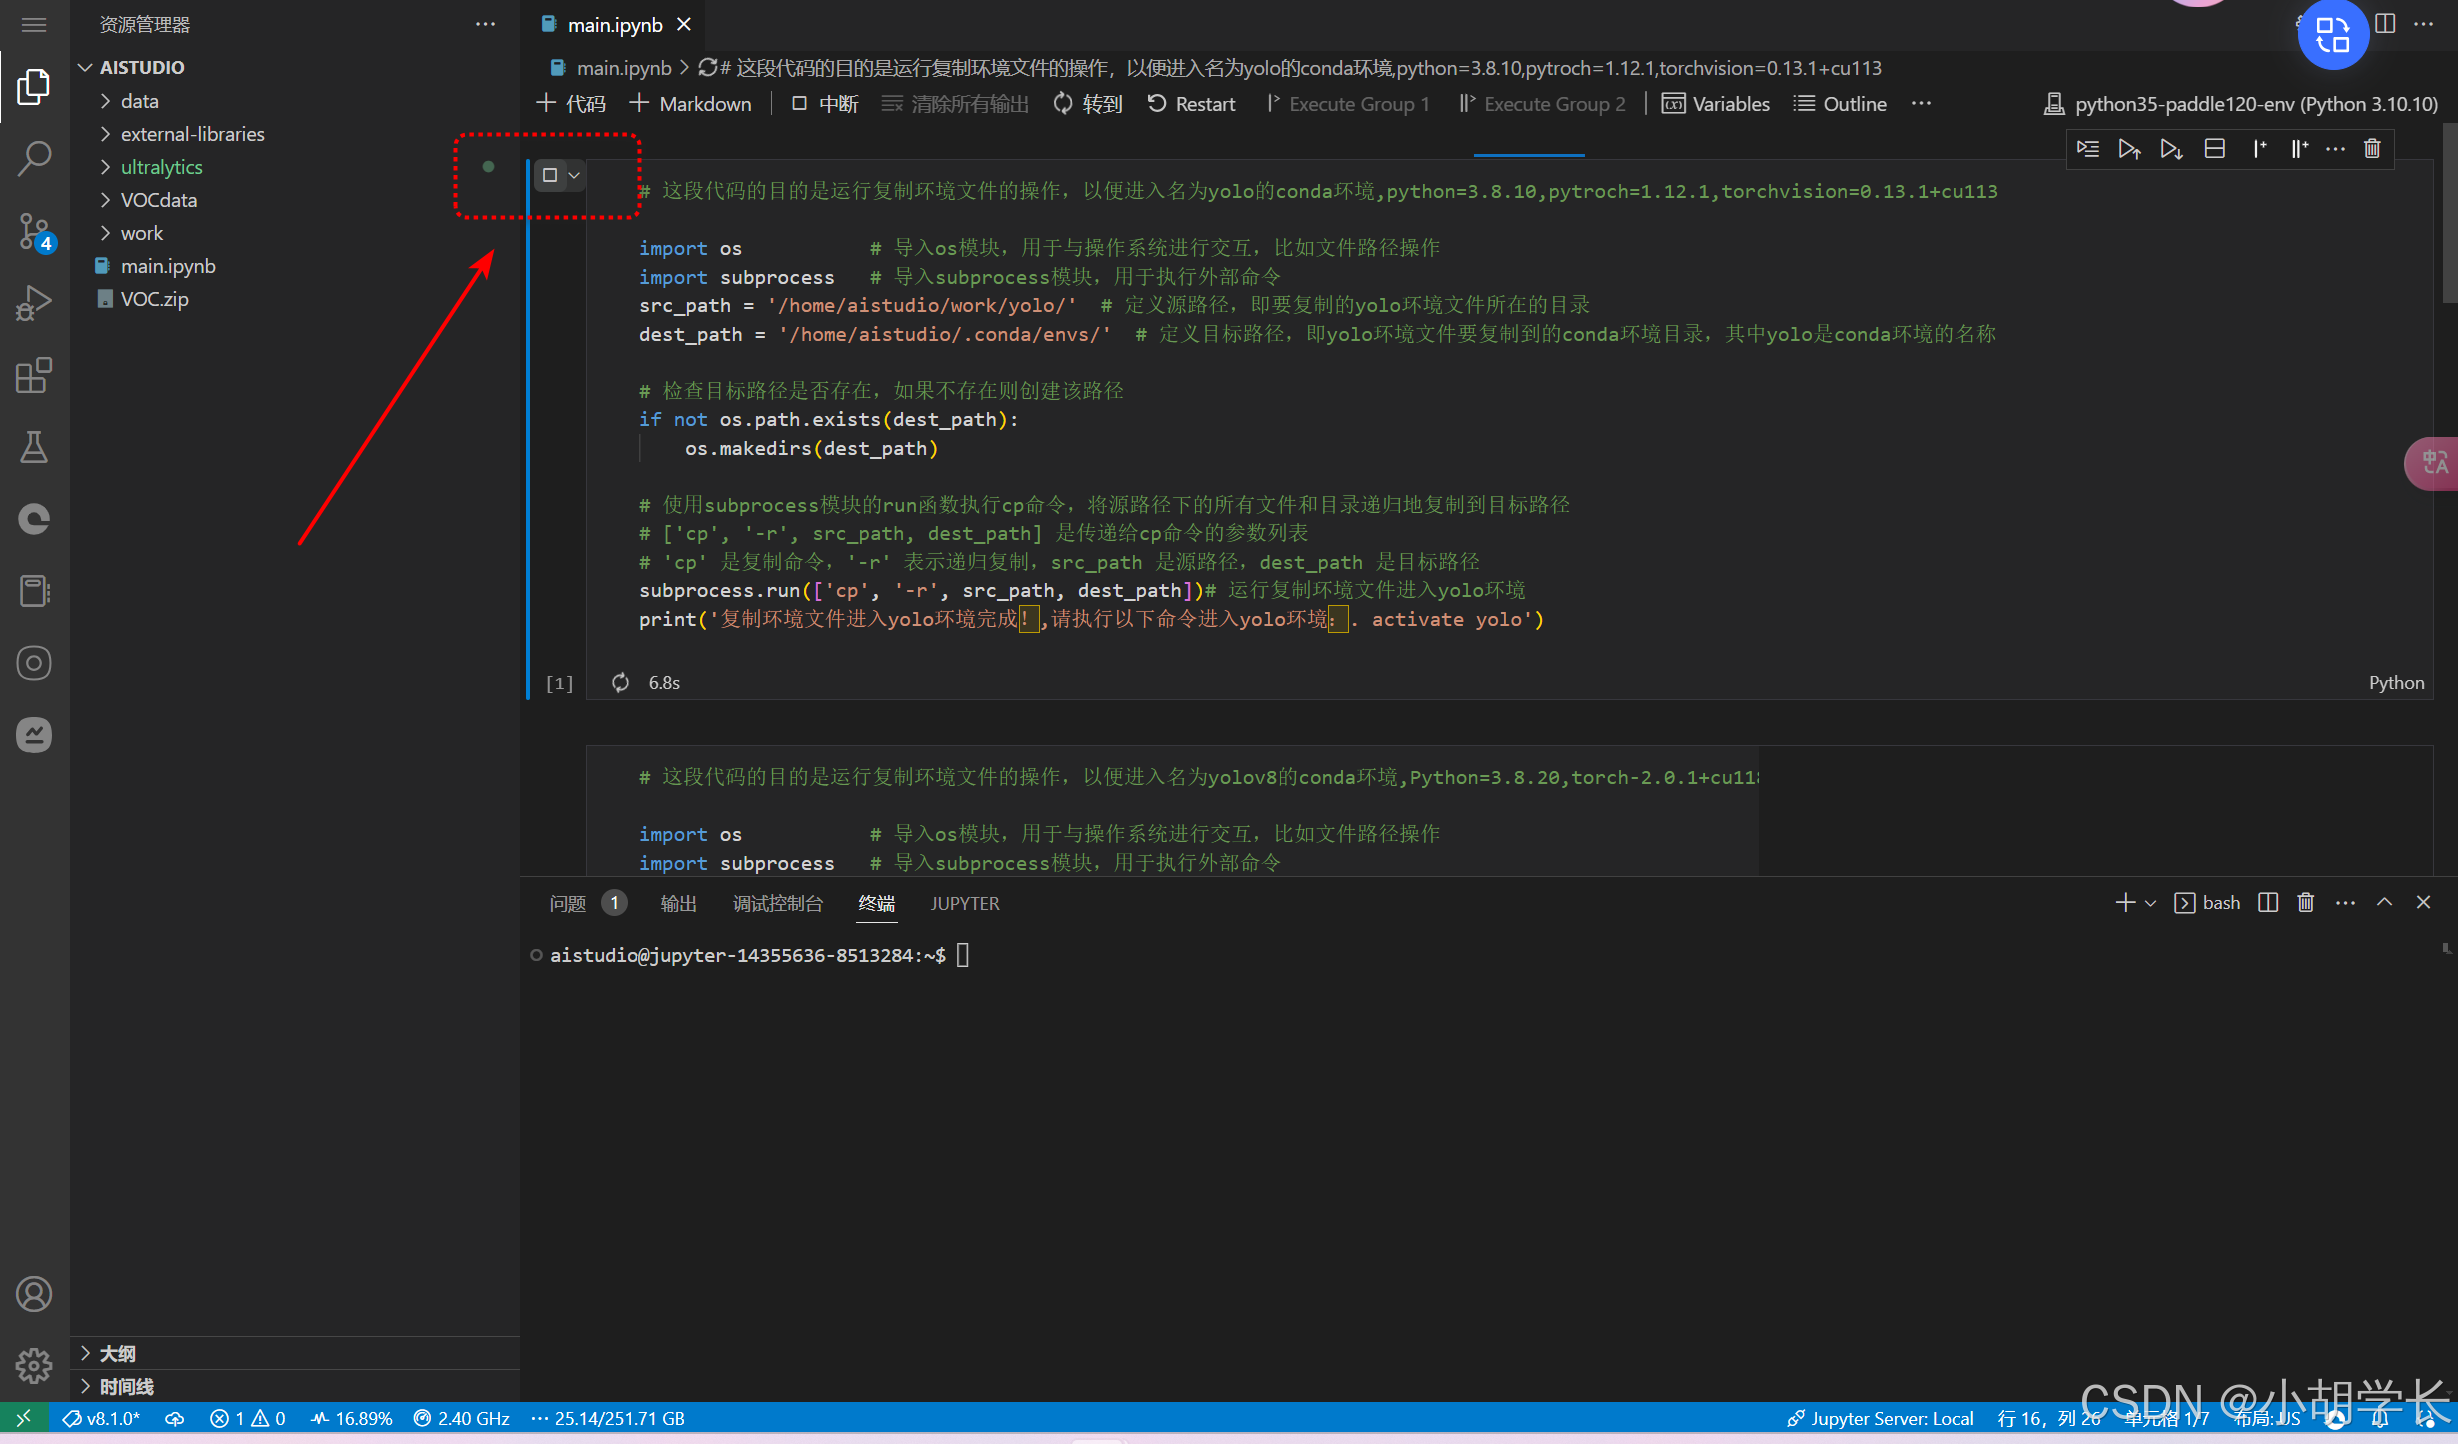Screen dimensions: 2458x1444
Task: Kill the bash terminal with trash icon
Action: [2306, 903]
